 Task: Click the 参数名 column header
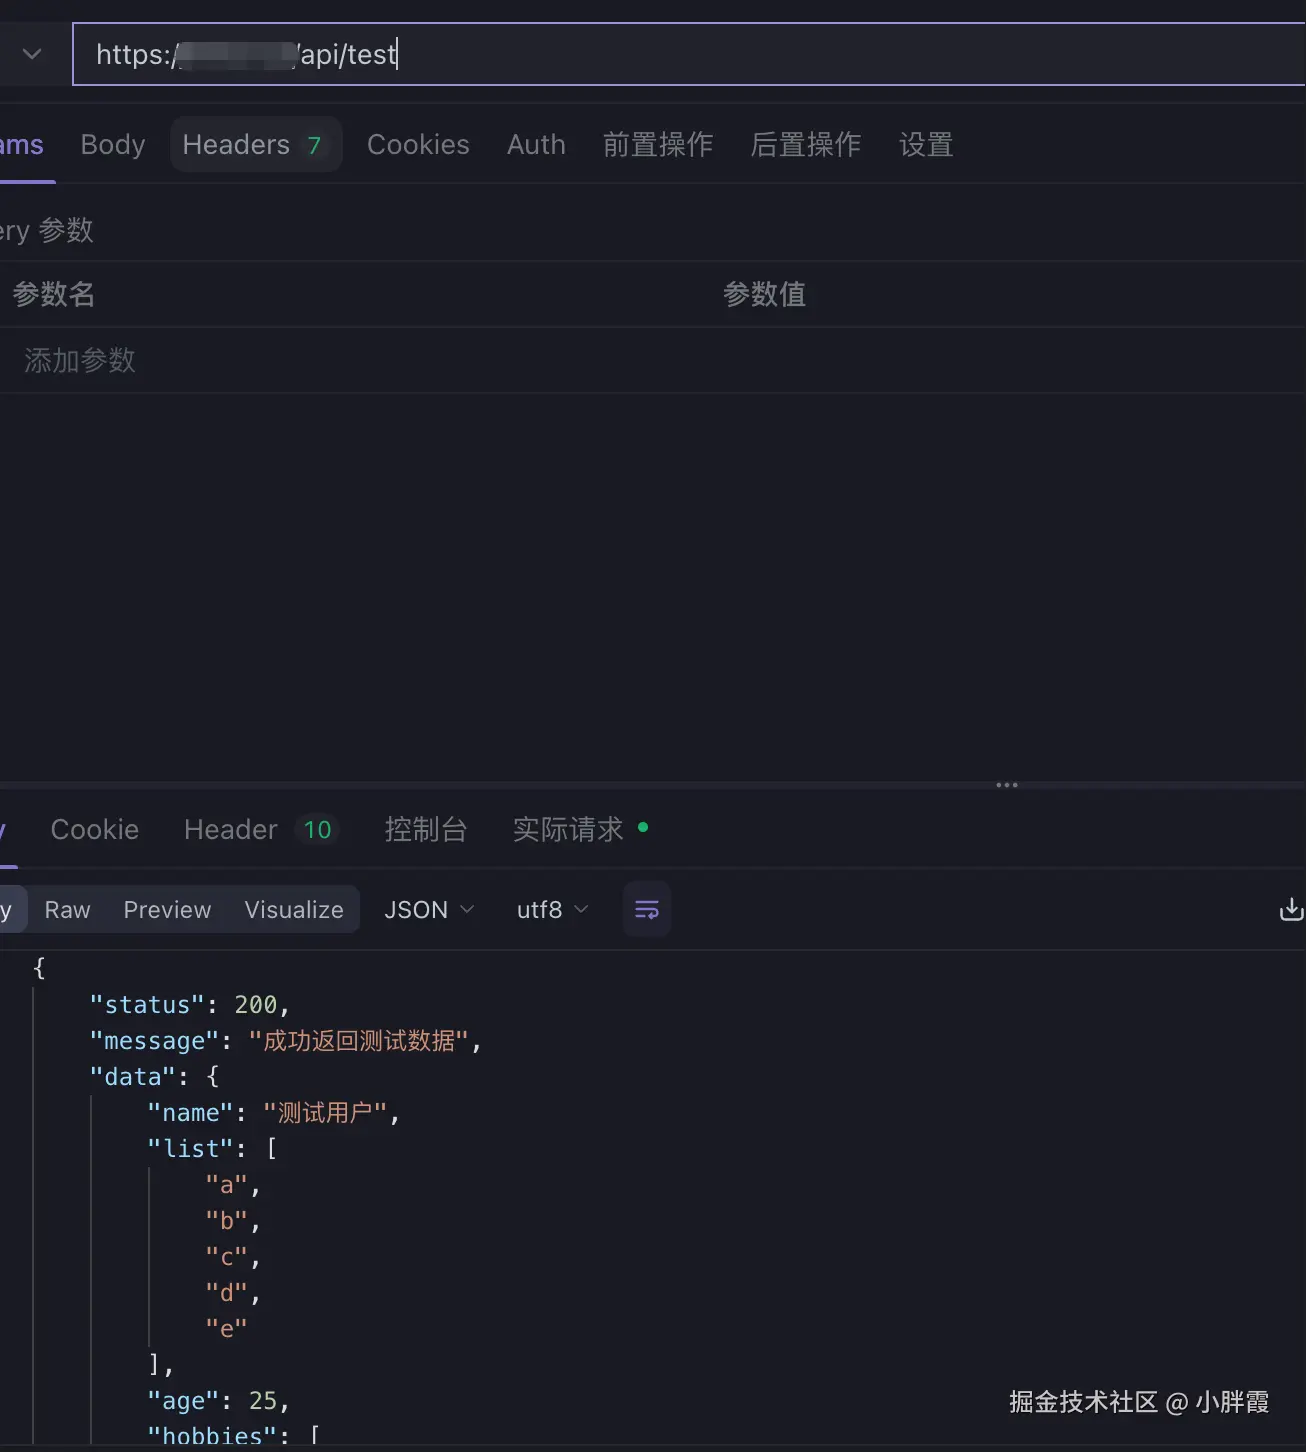(x=54, y=294)
